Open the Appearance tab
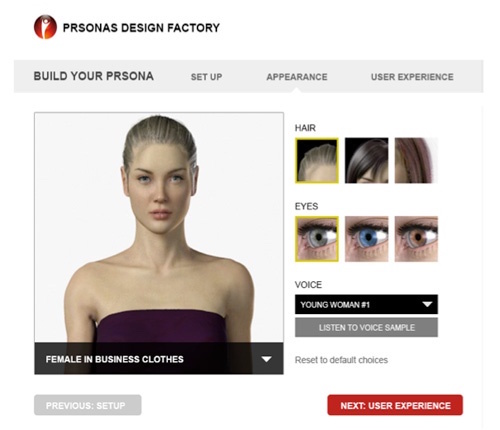This screenshot has width=500, height=430. (297, 77)
